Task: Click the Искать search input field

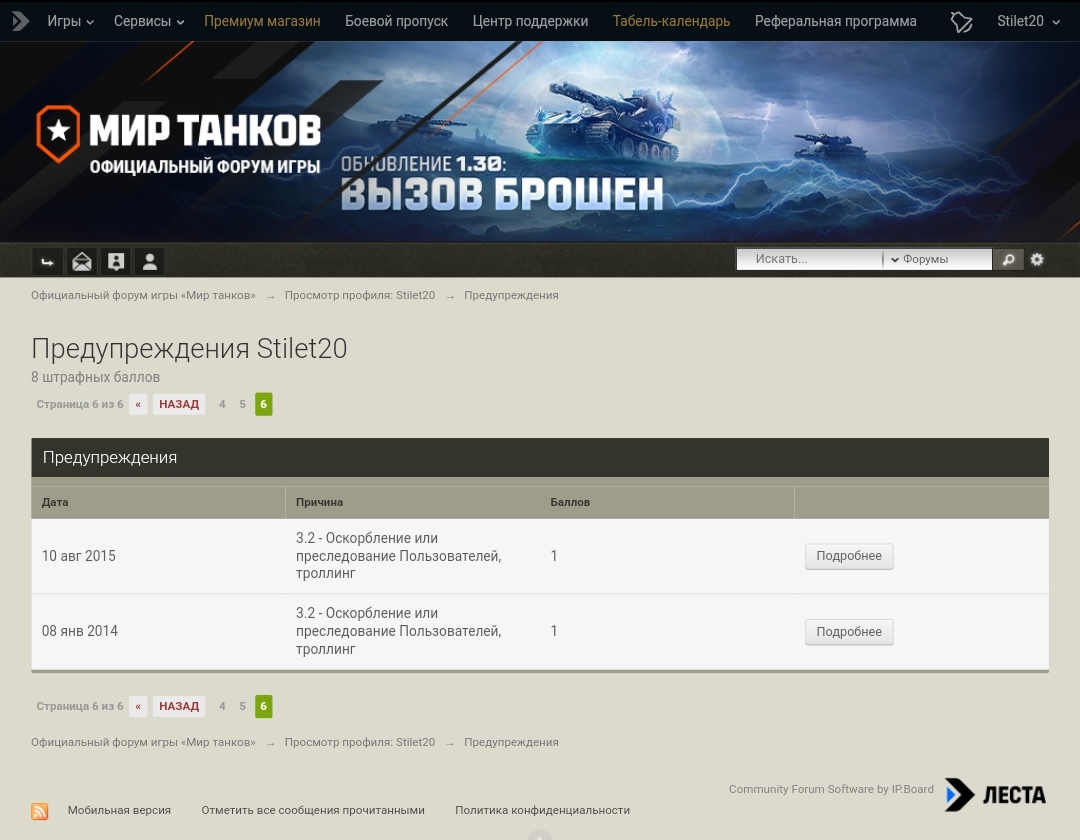Action: coord(810,260)
